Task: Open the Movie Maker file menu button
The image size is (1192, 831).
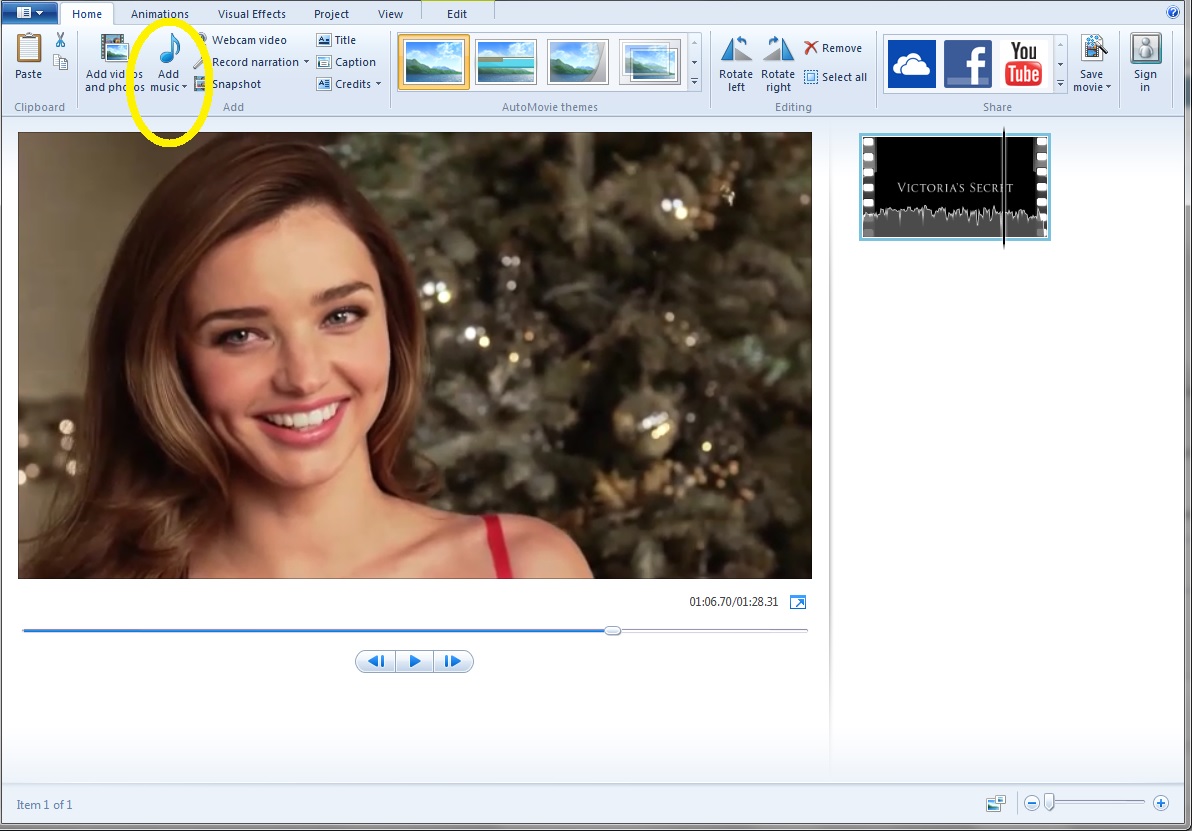Action: 30,12
